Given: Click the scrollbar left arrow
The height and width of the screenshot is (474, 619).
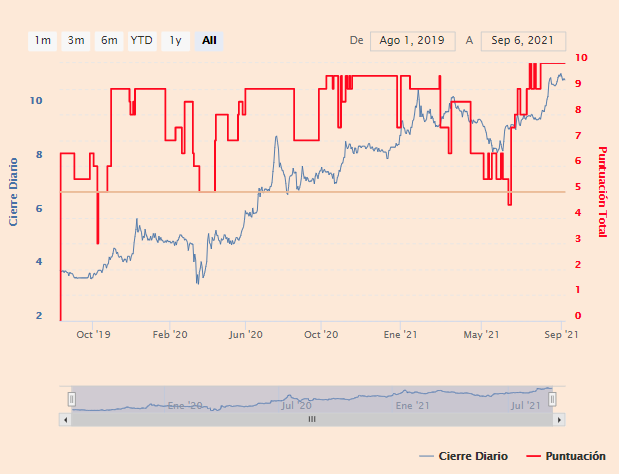Looking at the screenshot, I should [x=66, y=420].
